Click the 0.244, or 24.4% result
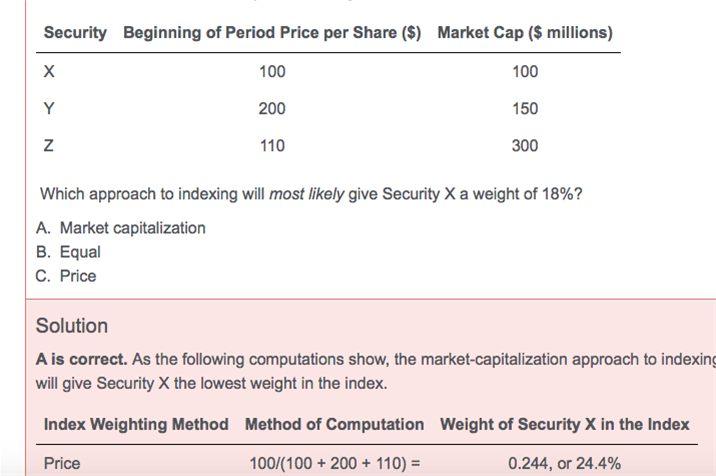Screen dimensions: 716x476 pyautogui.click(x=565, y=464)
